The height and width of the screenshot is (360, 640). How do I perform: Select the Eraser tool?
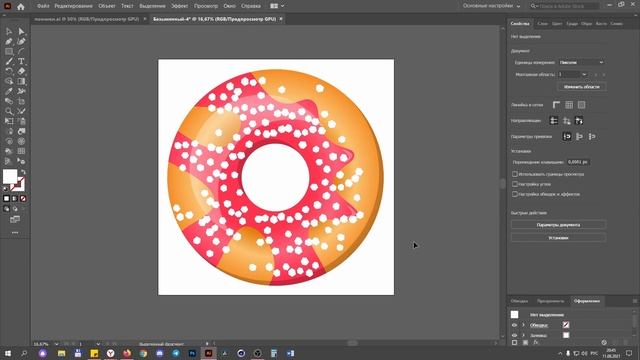point(21,71)
